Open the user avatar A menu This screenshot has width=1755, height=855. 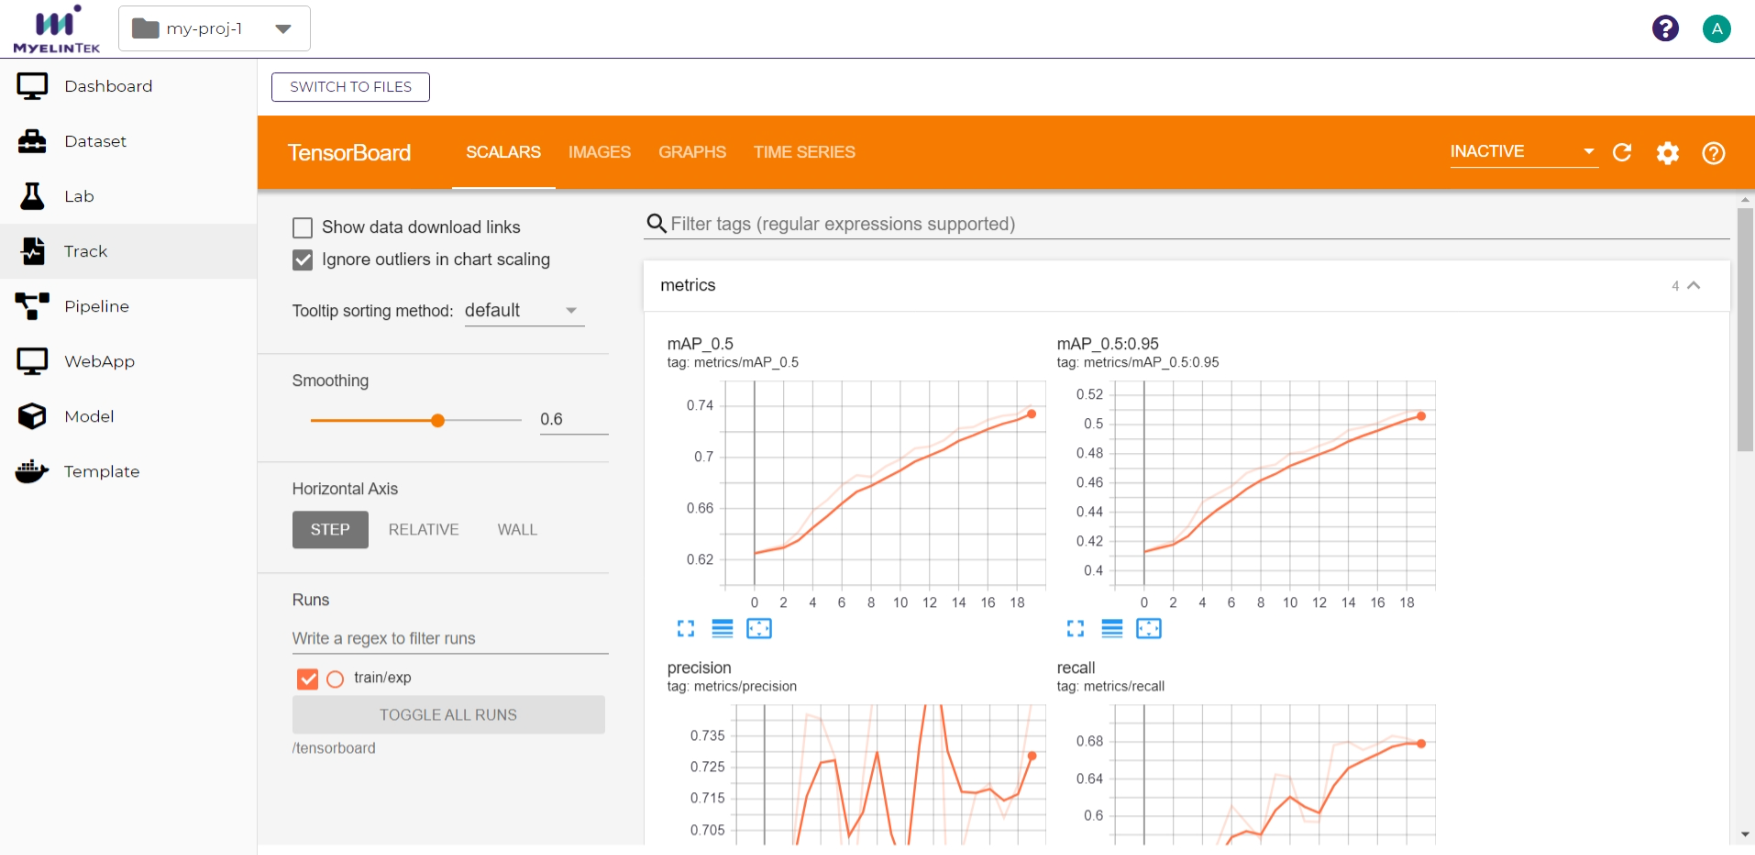click(1716, 28)
